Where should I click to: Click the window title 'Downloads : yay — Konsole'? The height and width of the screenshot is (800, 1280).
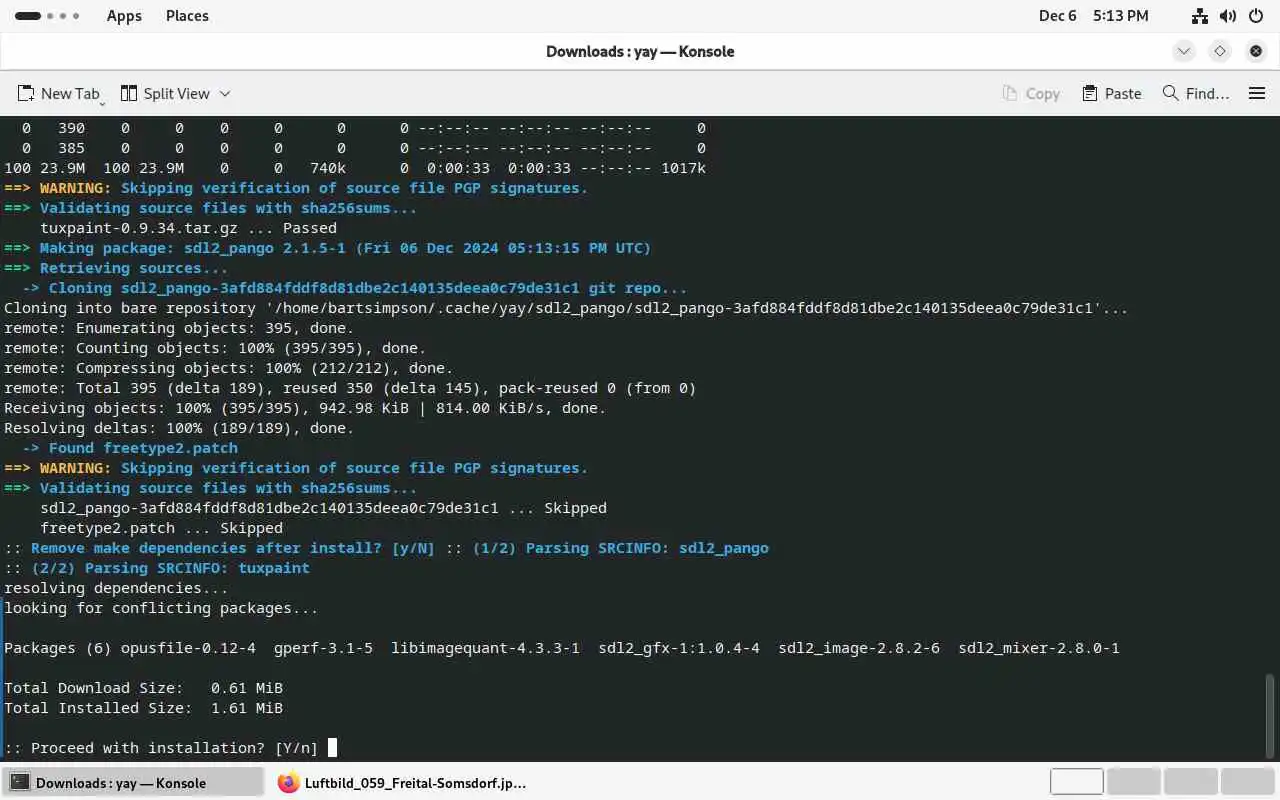pyautogui.click(x=640, y=51)
